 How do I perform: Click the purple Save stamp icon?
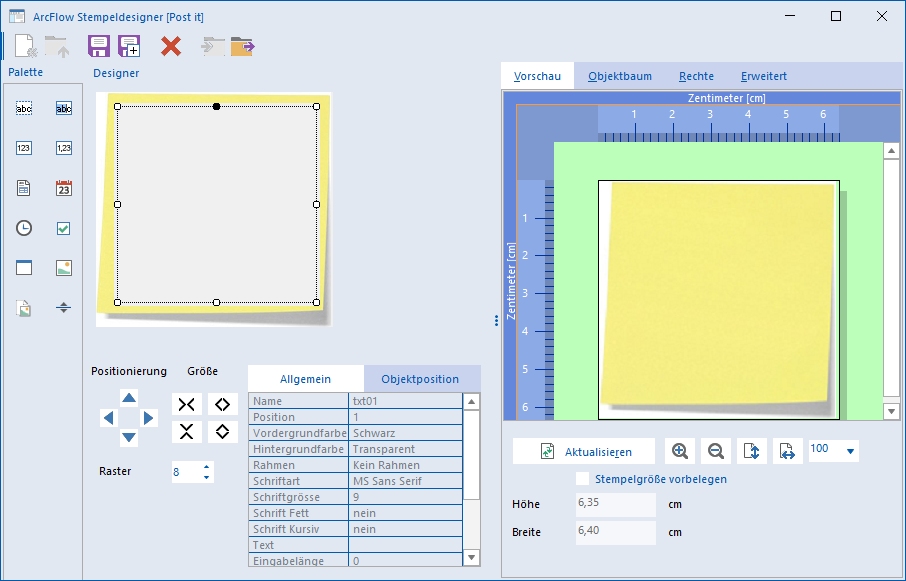tap(99, 46)
